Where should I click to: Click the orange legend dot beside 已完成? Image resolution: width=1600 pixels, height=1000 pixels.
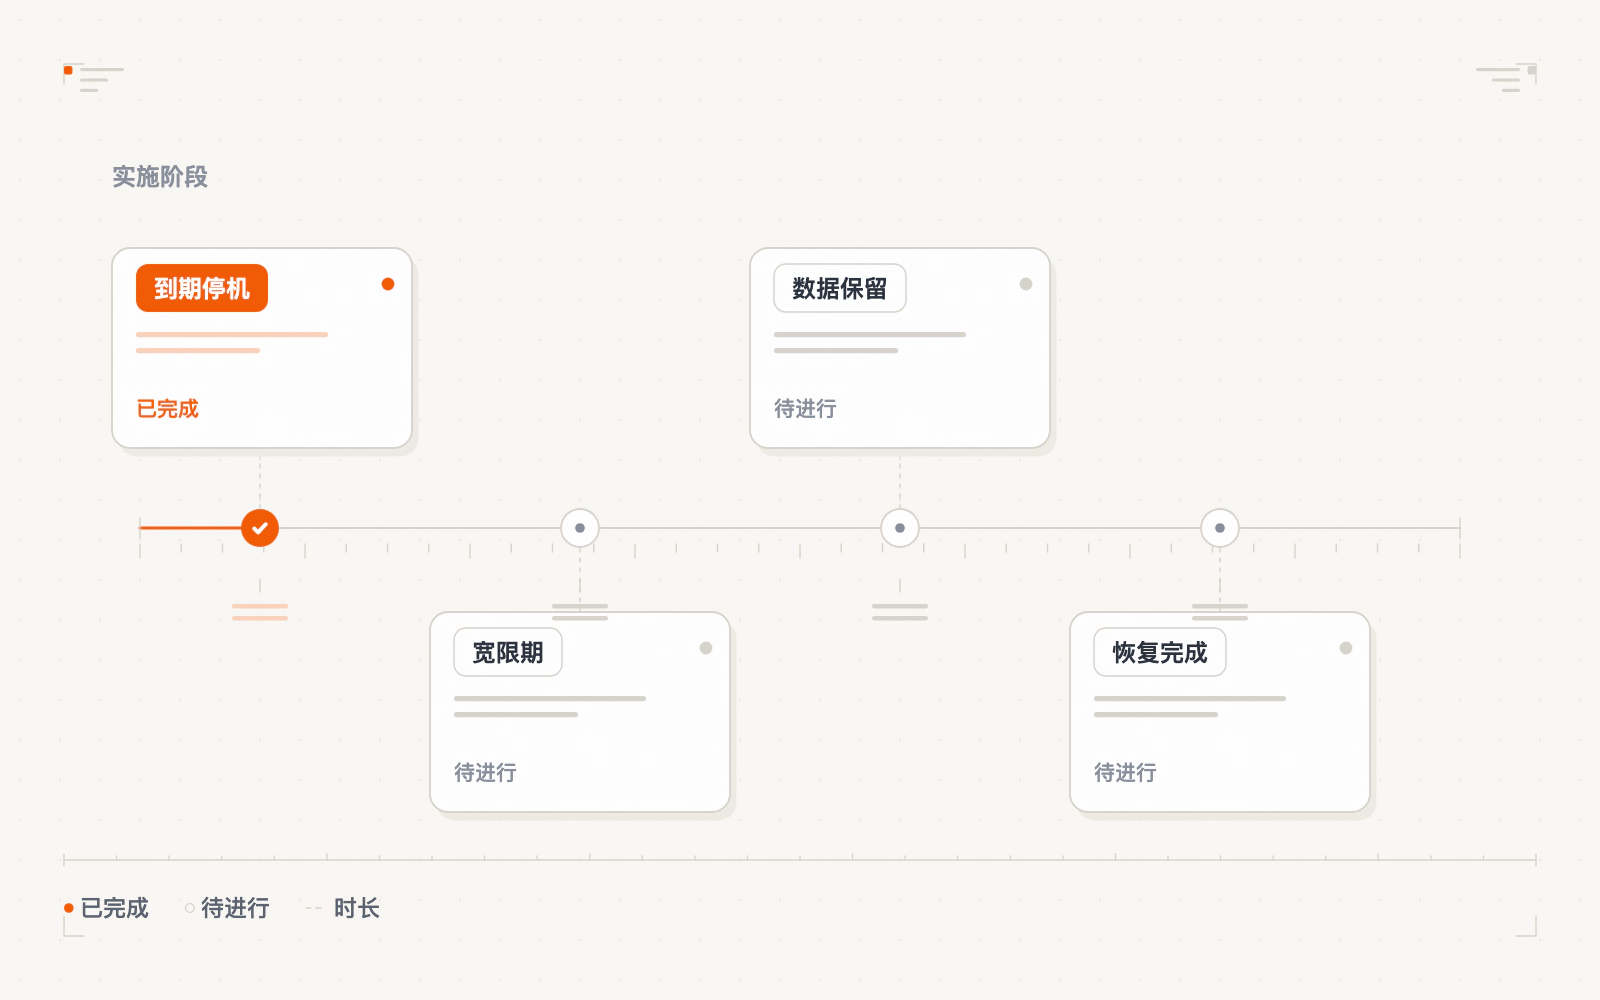tap(69, 908)
